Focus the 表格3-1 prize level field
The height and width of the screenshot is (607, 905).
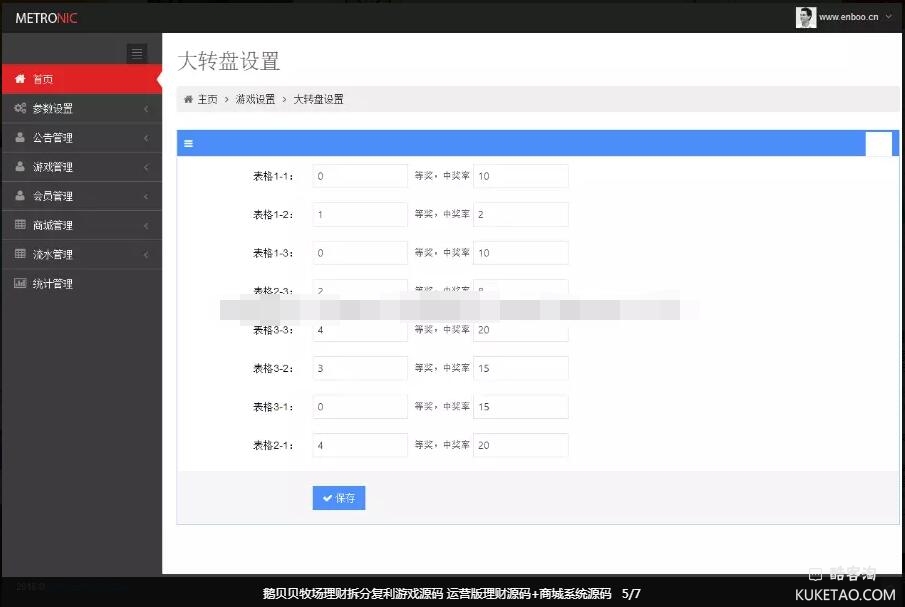360,407
